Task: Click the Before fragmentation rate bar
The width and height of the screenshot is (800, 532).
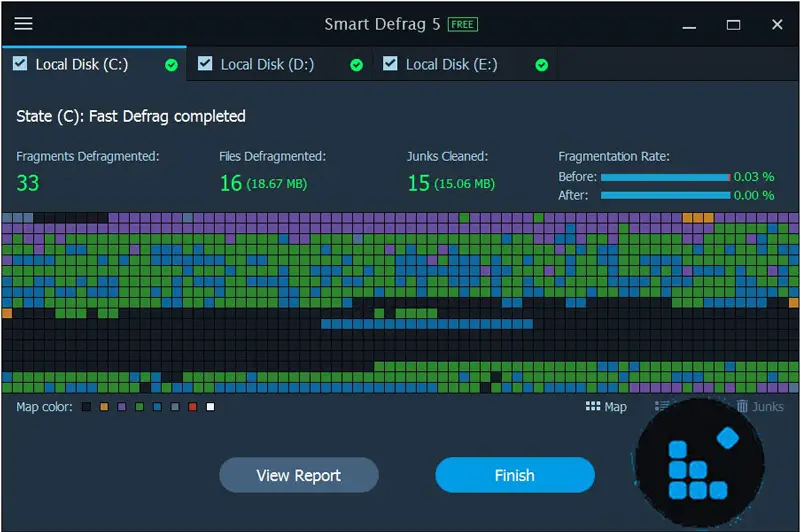Action: click(x=666, y=177)
